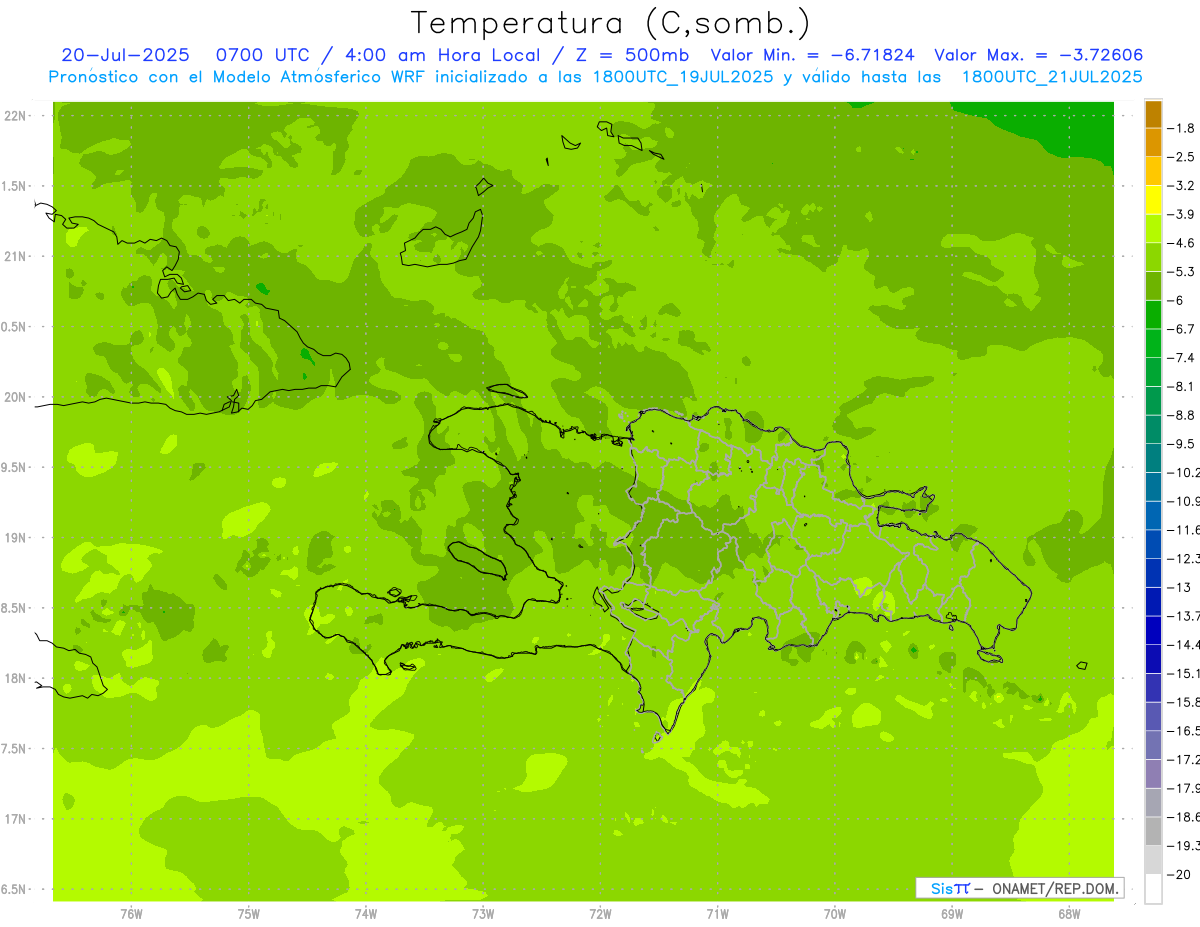Click the "-5.3" colorbar label
Screen dimensions: 1200x927
1182,272
